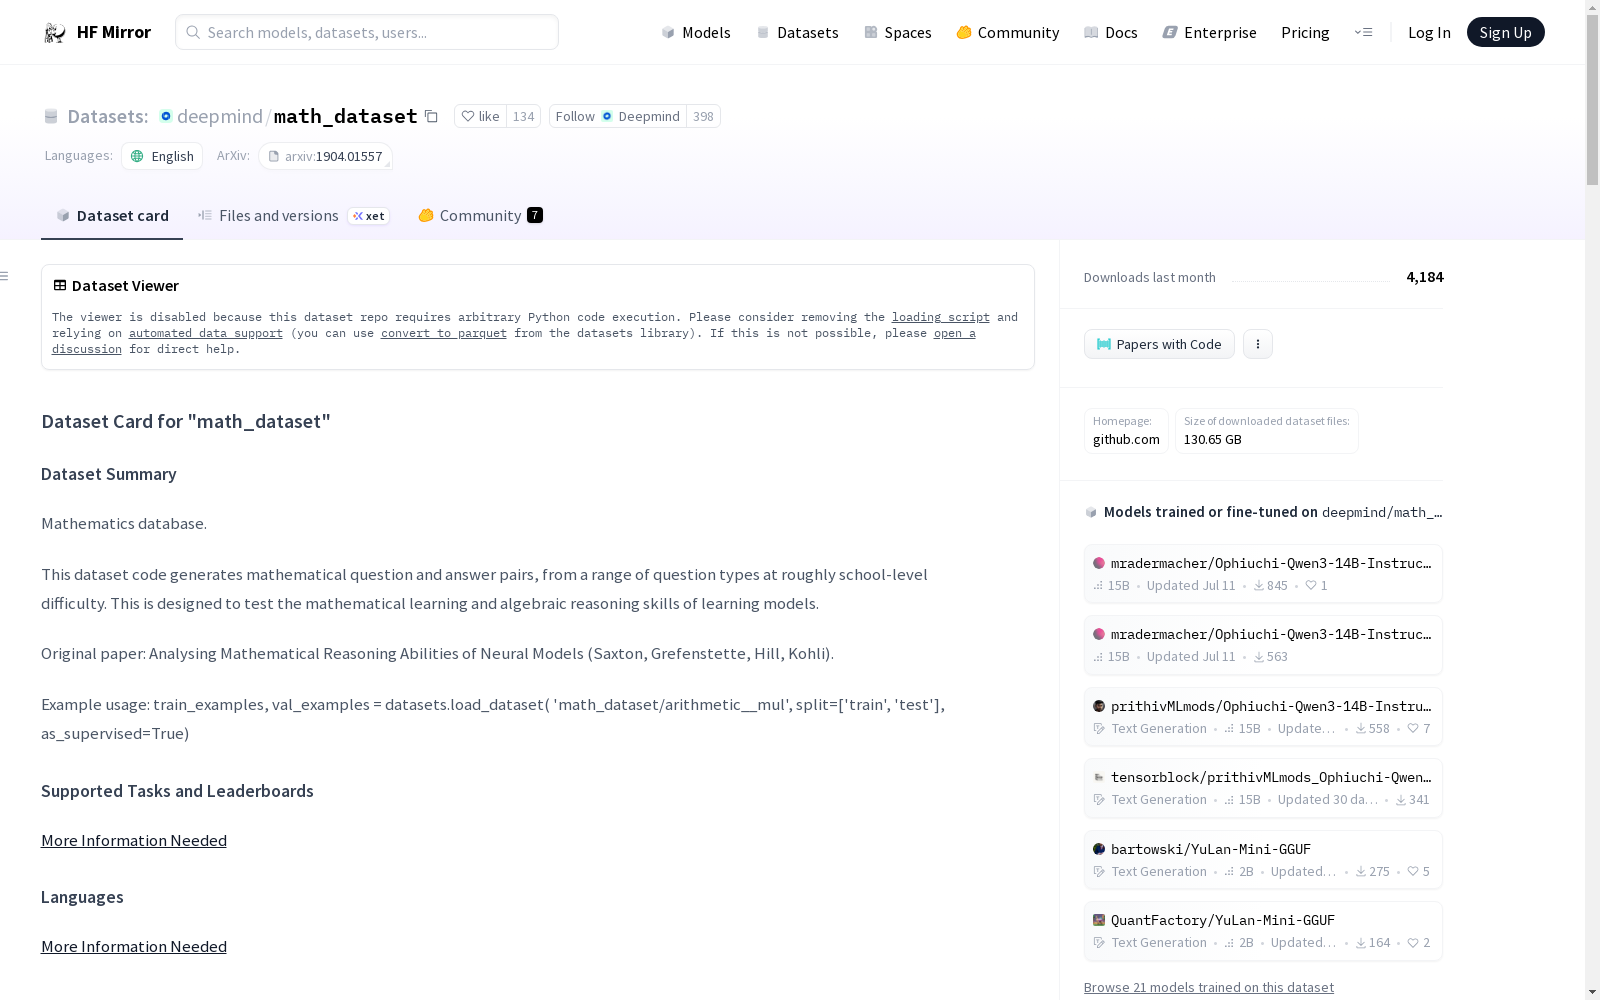The height and width of the screenshot is (1000, 1600).
Task: Open the Community navigation item
Action: (1008, 32)
